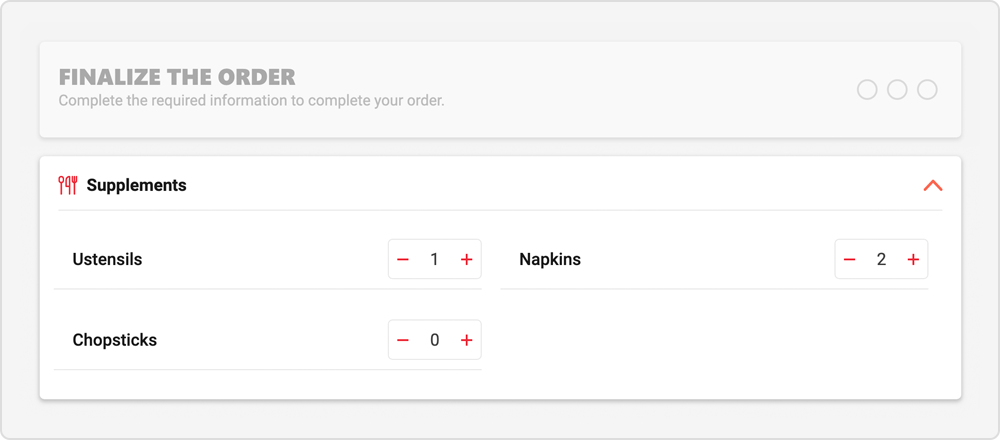Decrease the Napkins quantity
The image size is (1000, 440).
pos(850,260)
